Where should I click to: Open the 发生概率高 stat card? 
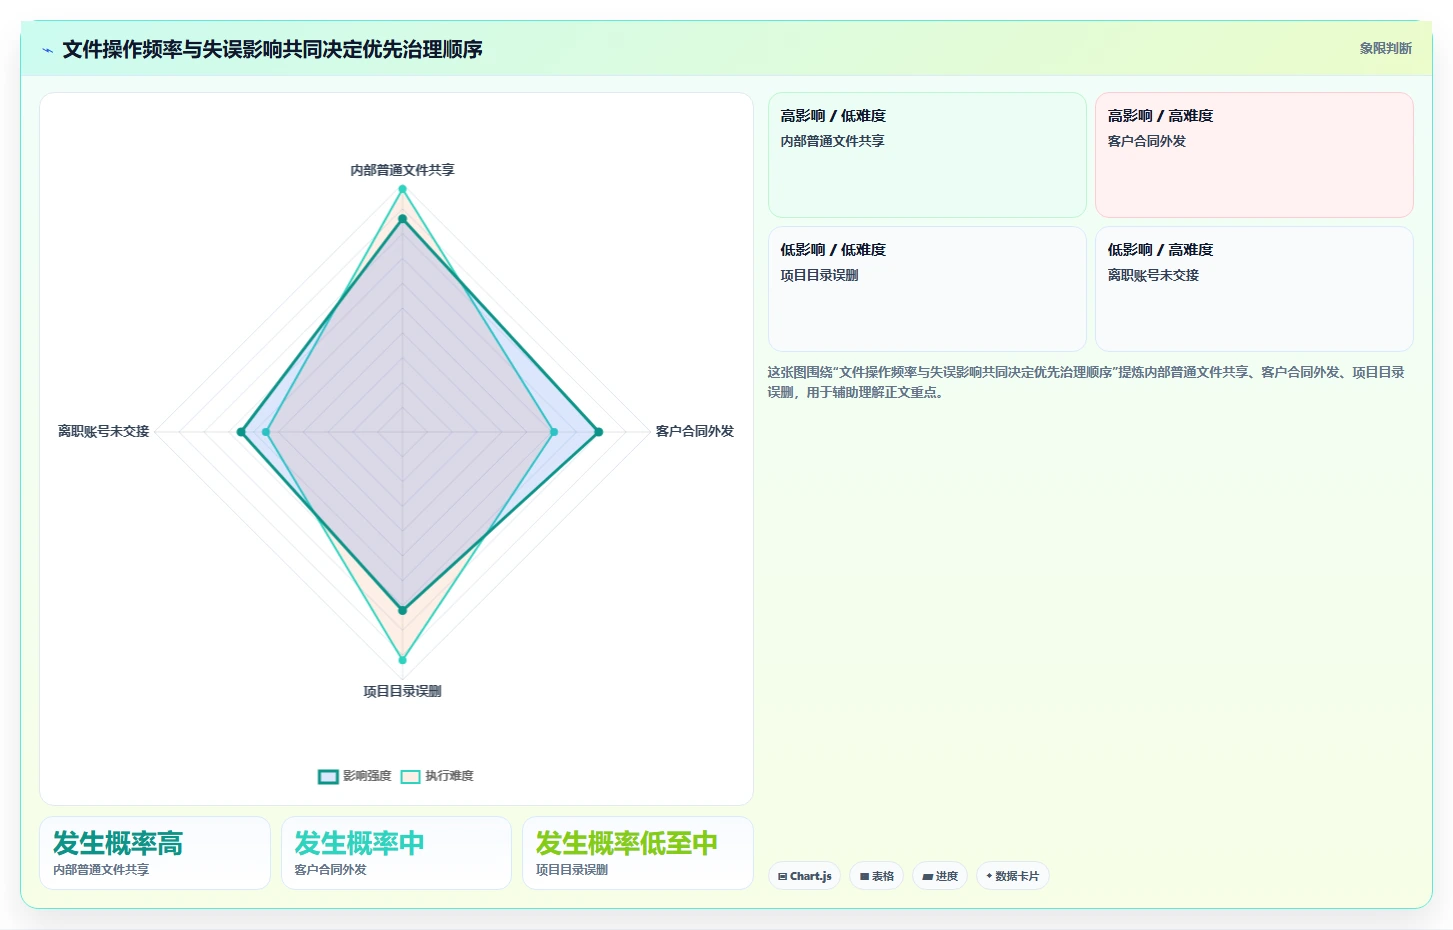click(x=155, y=853)
